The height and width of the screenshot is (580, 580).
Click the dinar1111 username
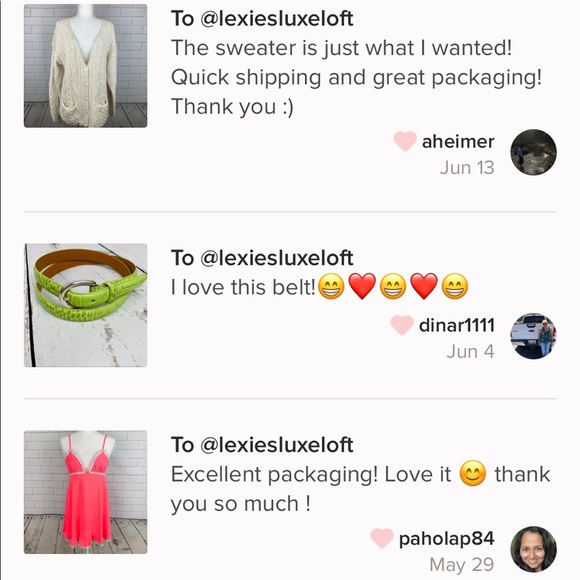[457, 326]
